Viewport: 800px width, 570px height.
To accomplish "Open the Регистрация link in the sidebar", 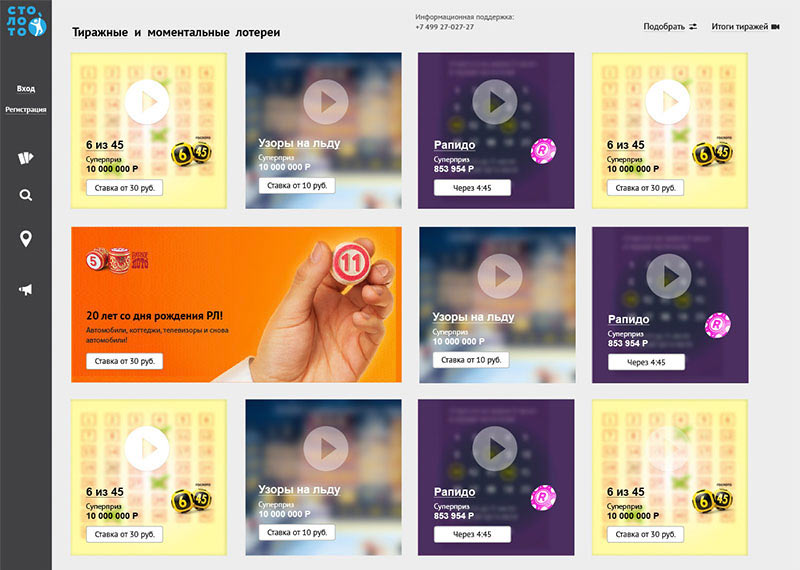I will [26, 110].
